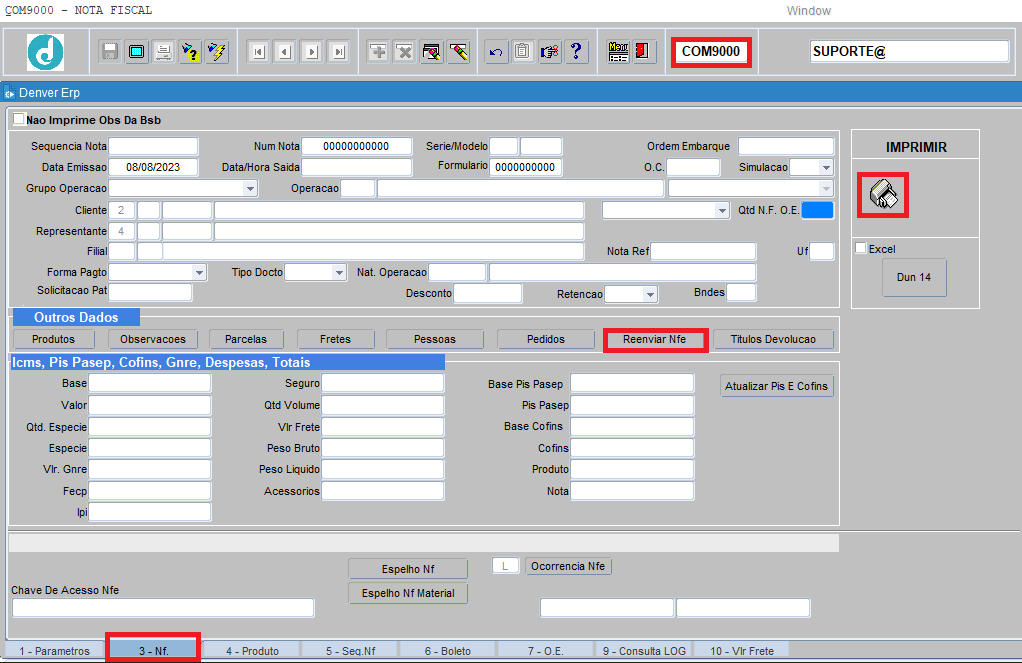Open the Retencao dropdown
Screen dimensions: 1022x663
649,295
